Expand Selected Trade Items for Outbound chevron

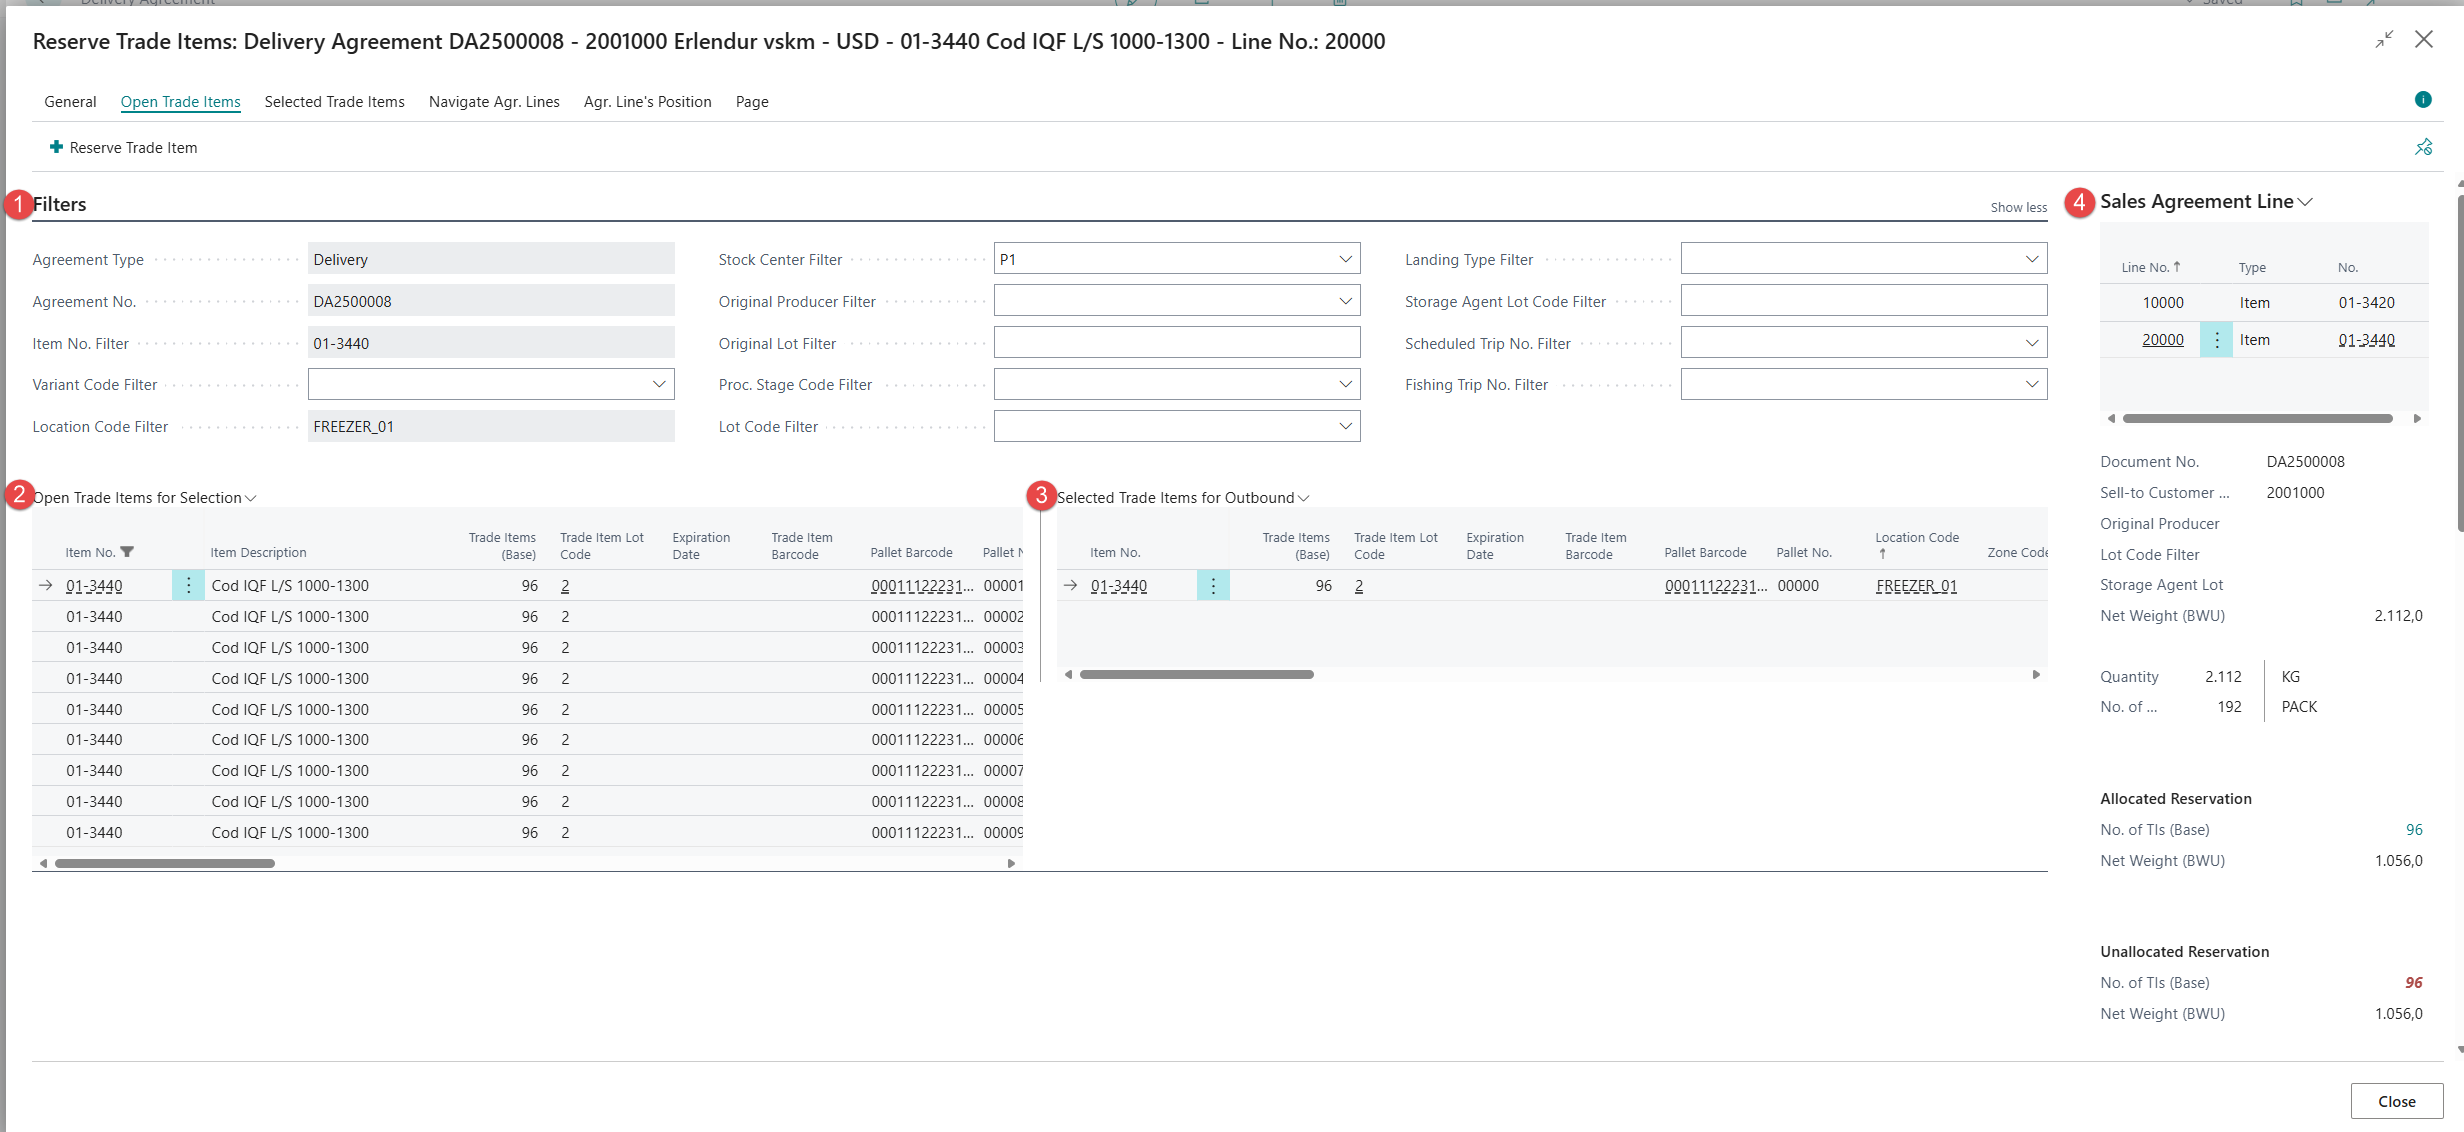point(1303,498)
